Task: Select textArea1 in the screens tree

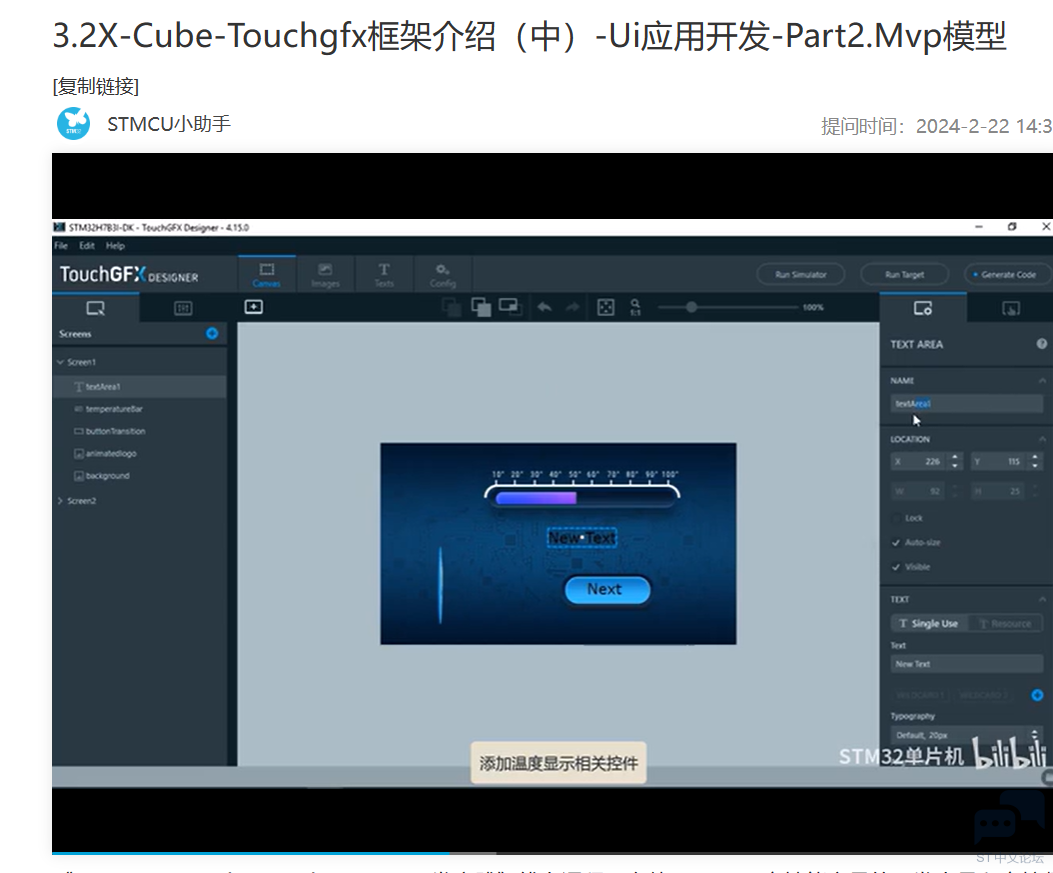Action: (140, 387)
